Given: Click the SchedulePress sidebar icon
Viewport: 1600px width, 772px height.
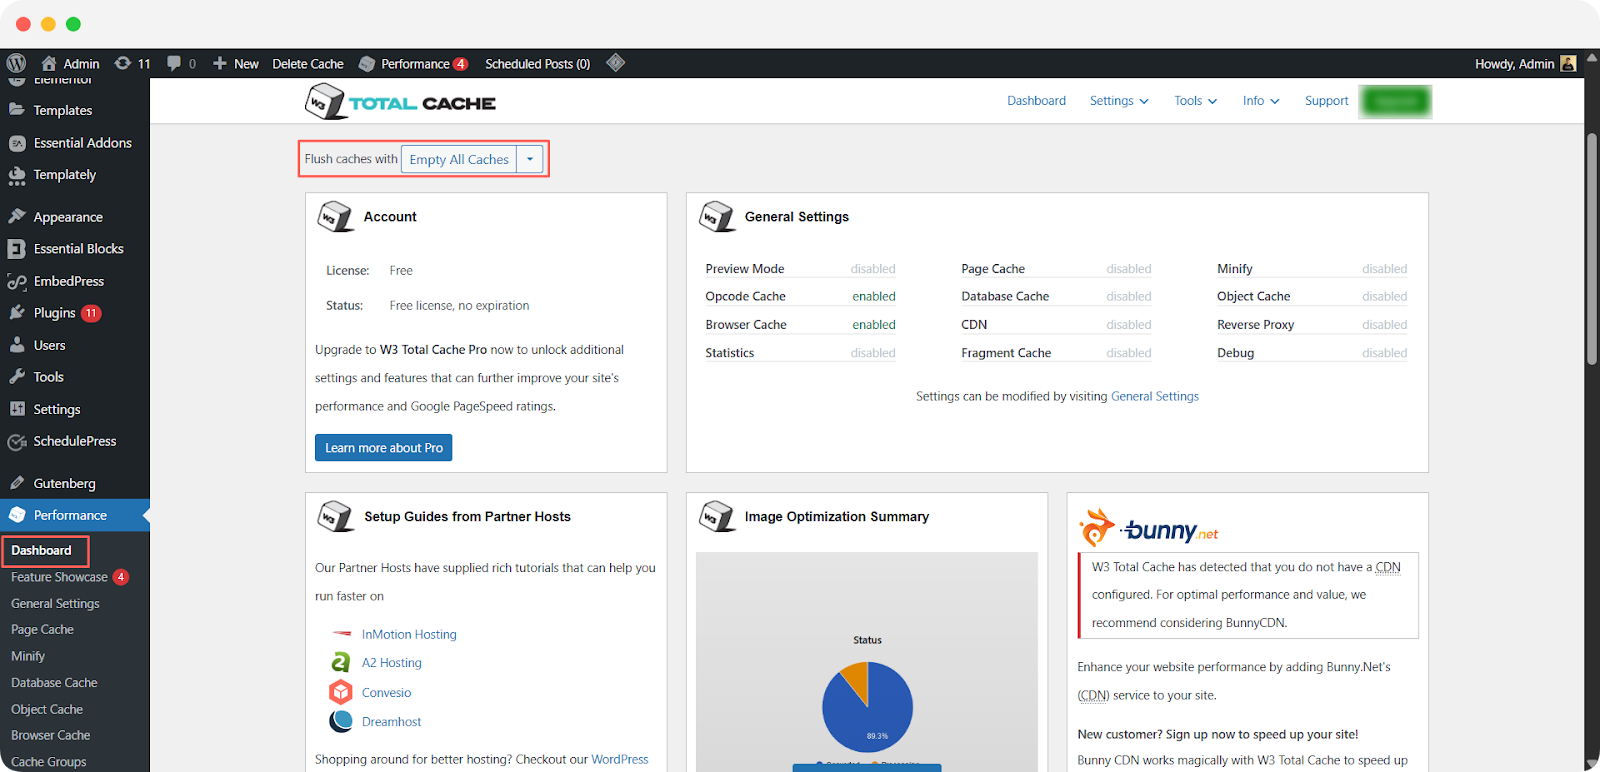Looking at the screenshot, I should [17, 441].
